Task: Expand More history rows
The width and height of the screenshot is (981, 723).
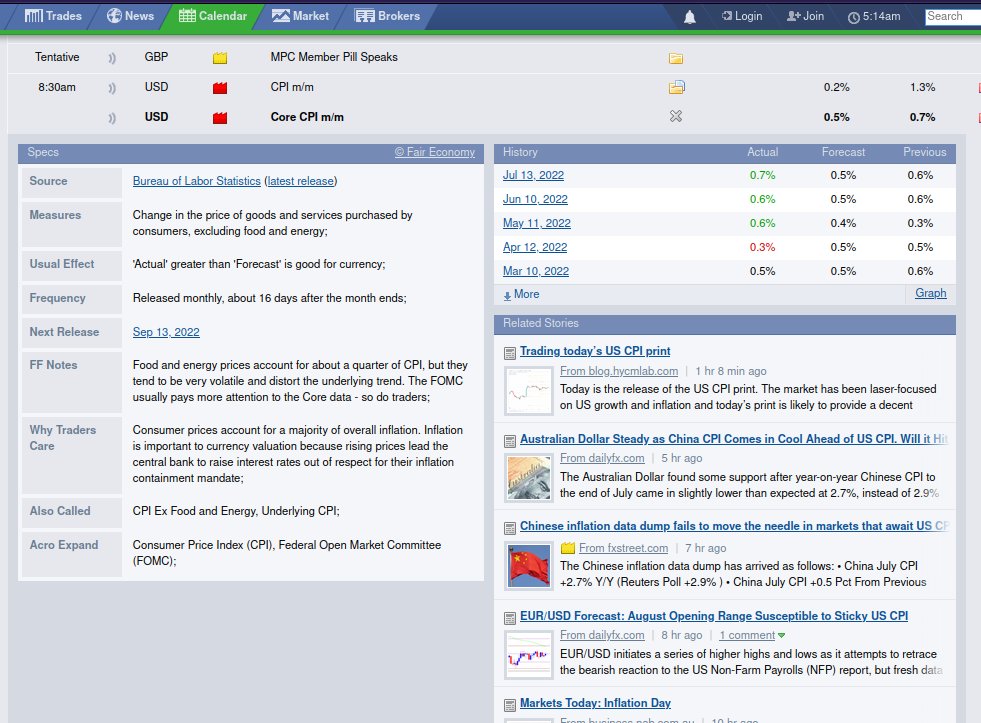Action: point(521,295)
